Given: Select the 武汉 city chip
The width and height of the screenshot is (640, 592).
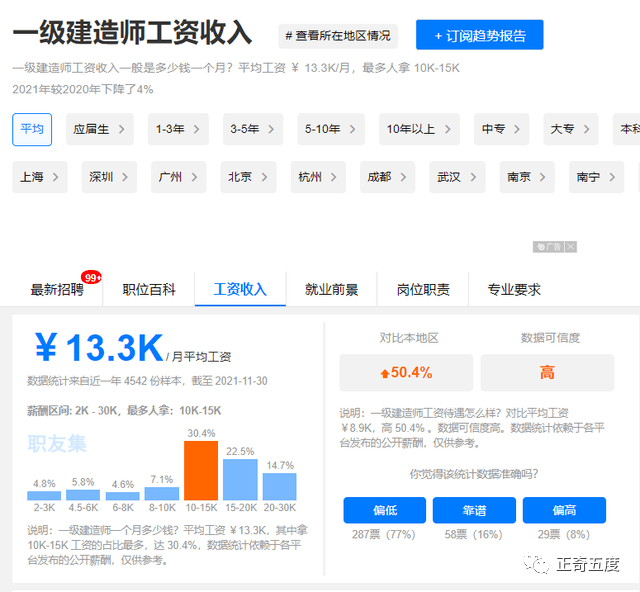Looking at the screenshot, I should click(457, 177).
